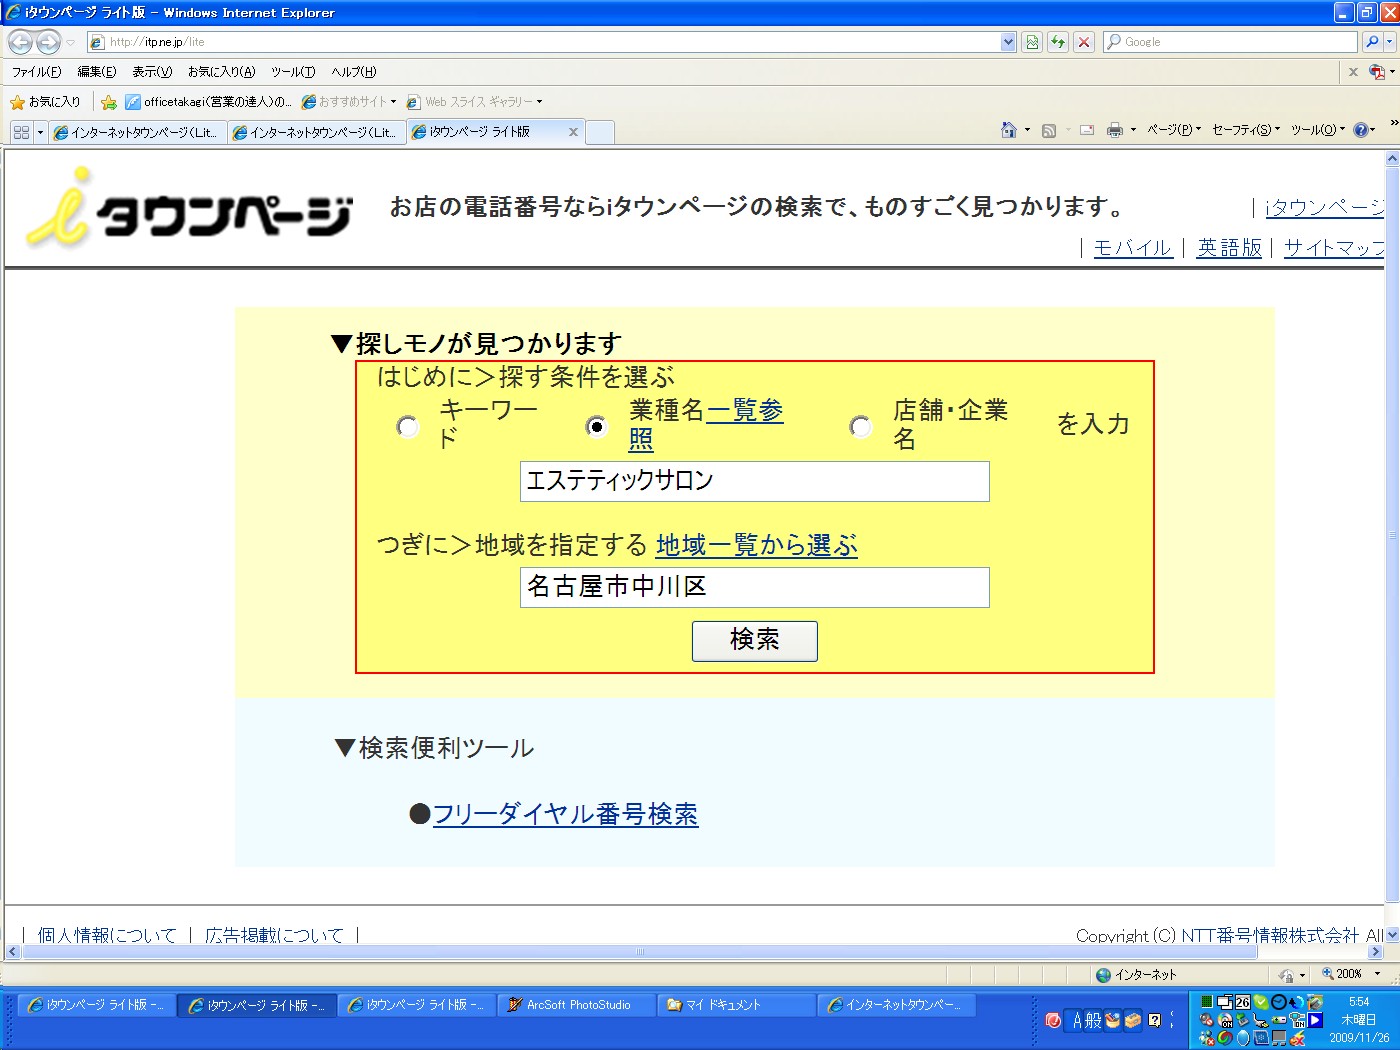The height and width of the screenshot is (1050, 1400).
Task: Open 個人情報について footer link
Action: [107, 934]
